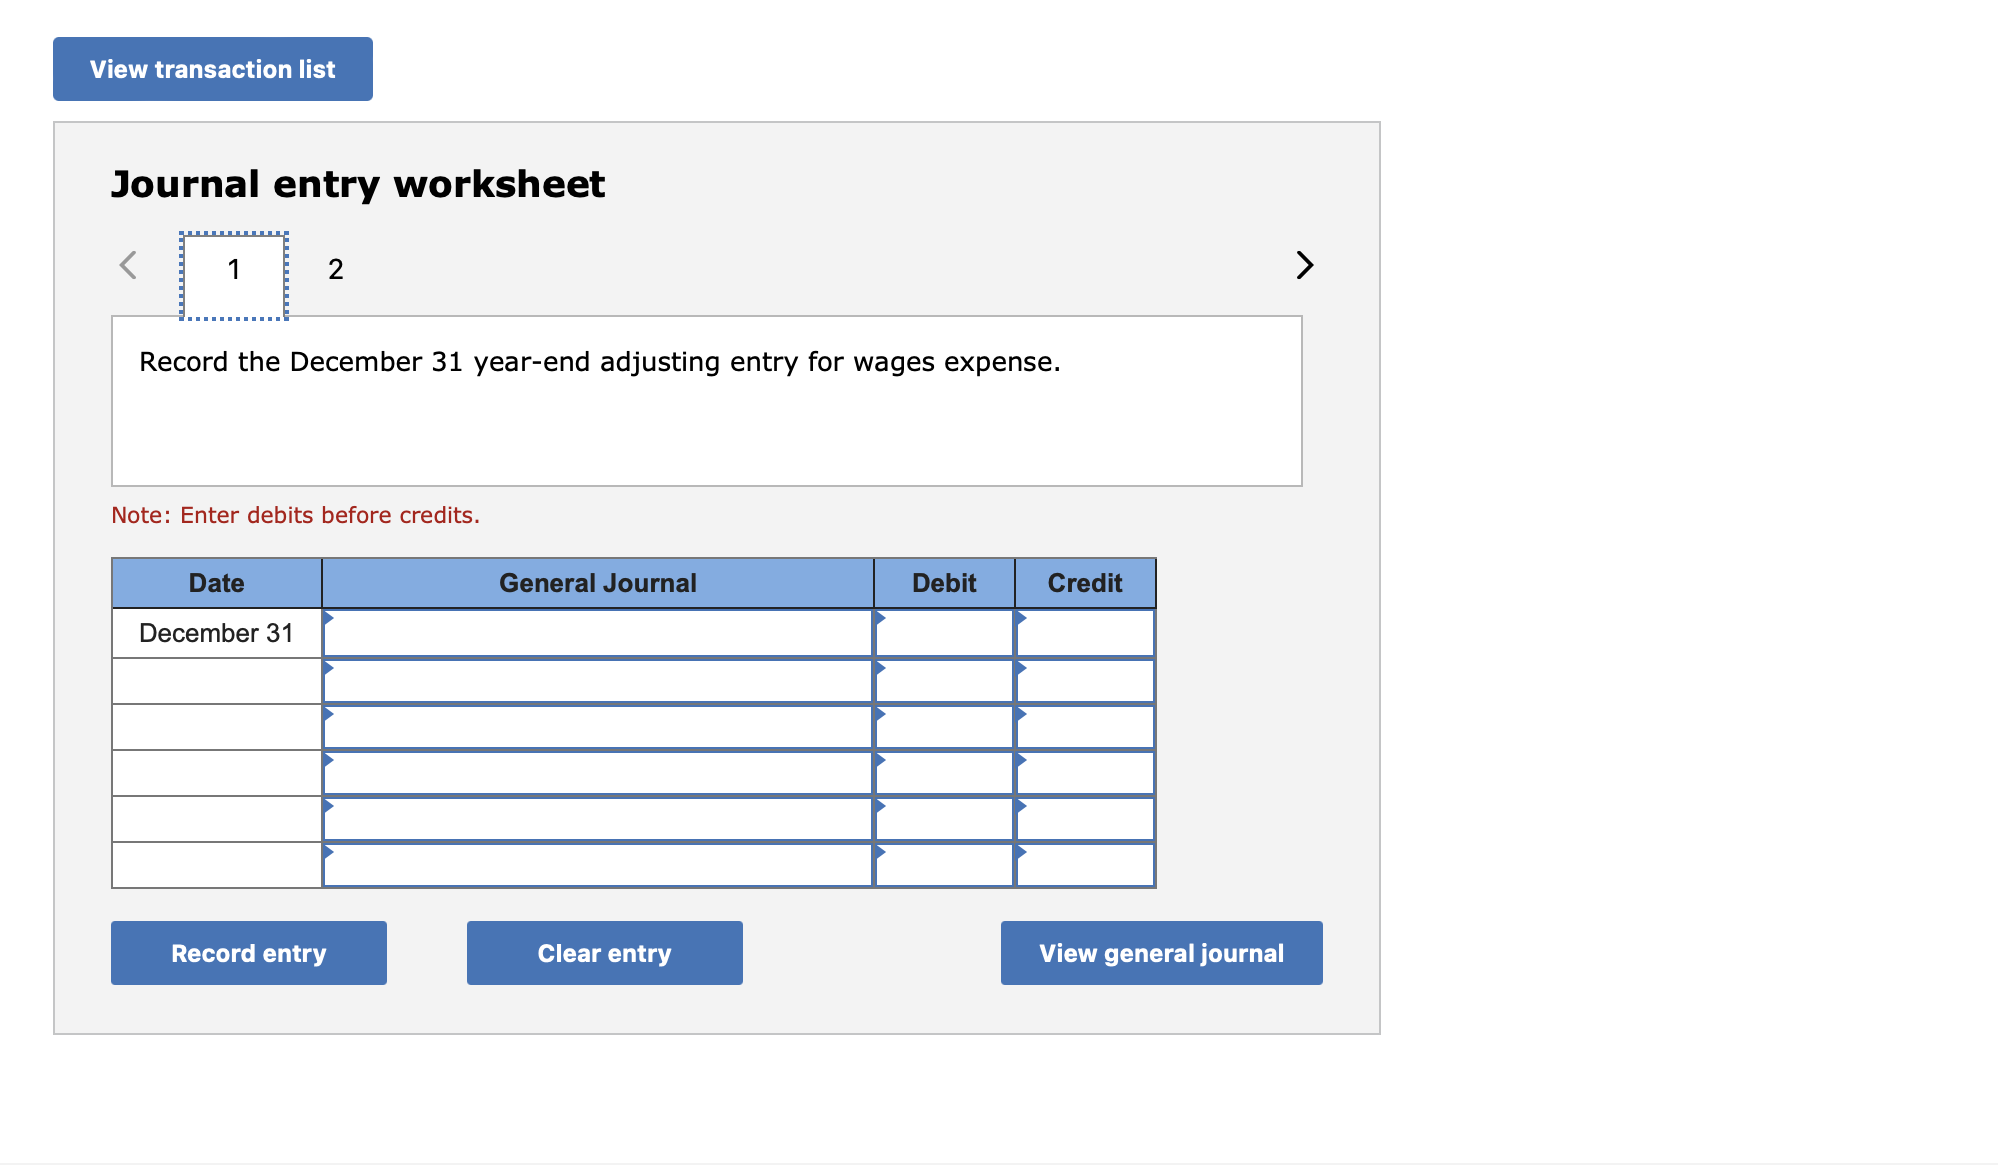Click Record entry to save the journal entry
1998x1165 pixels.
point(248,990)
